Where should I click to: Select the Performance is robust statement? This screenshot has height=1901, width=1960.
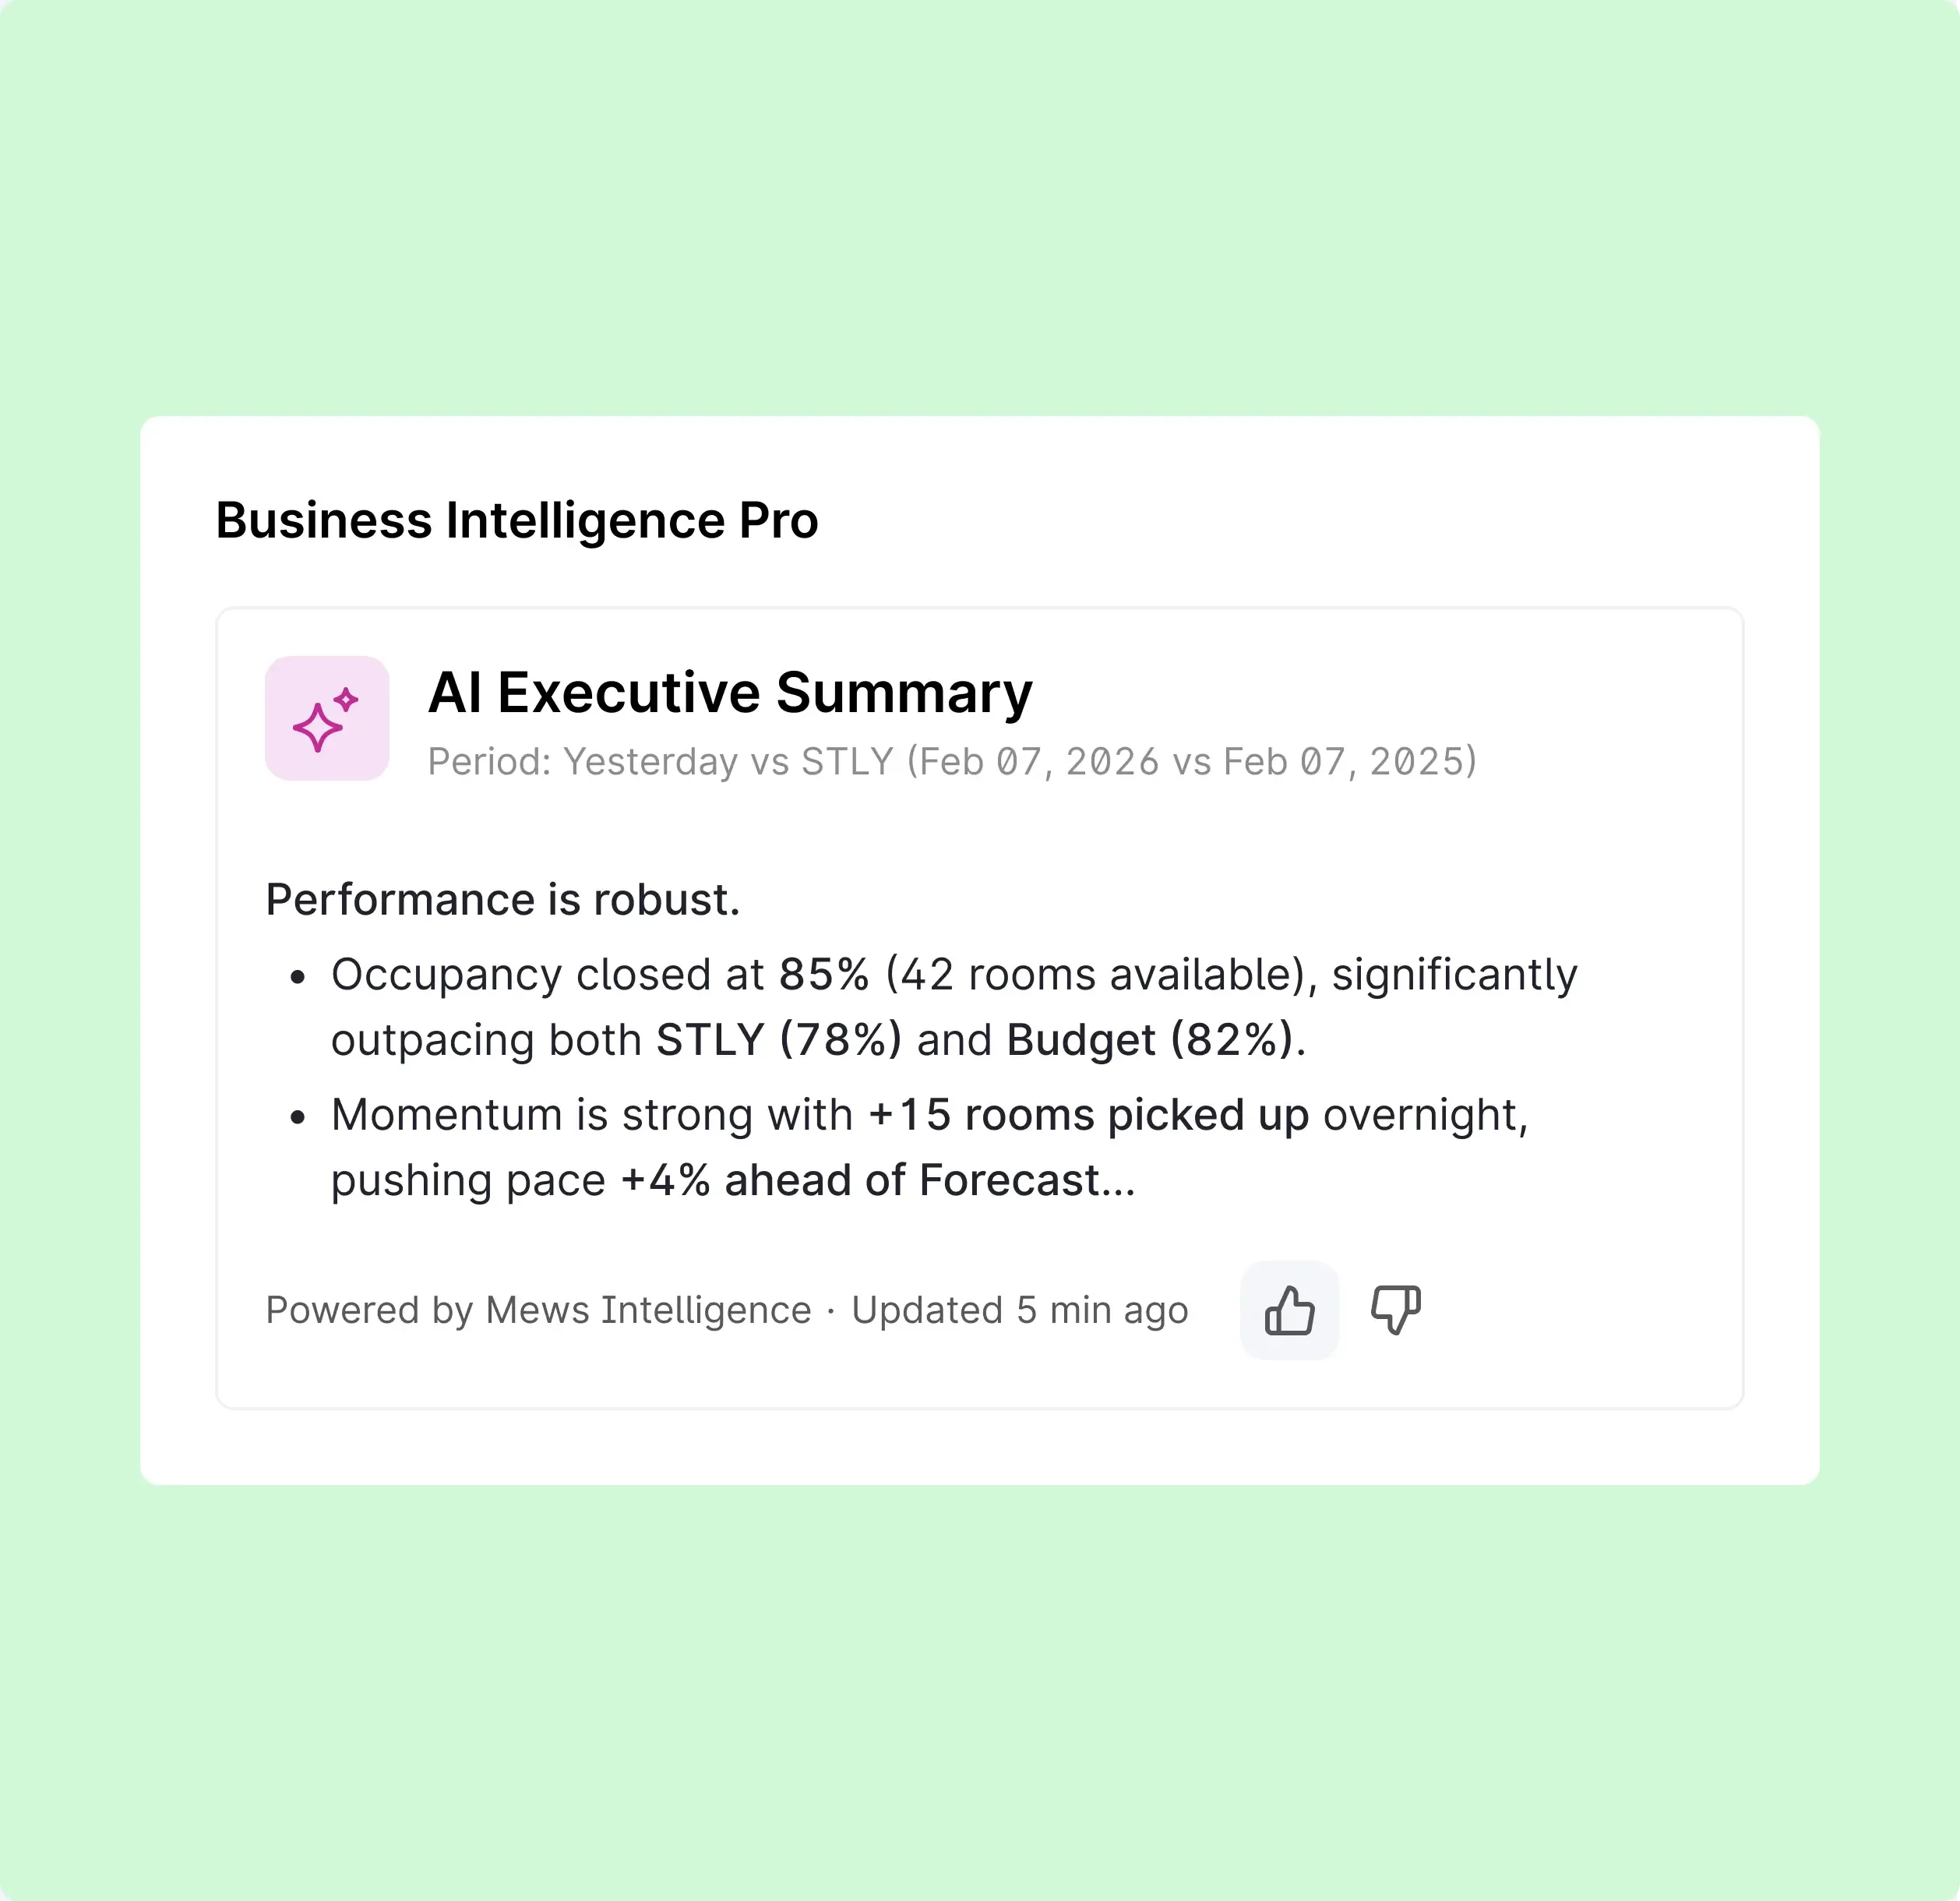coord(502,899)
